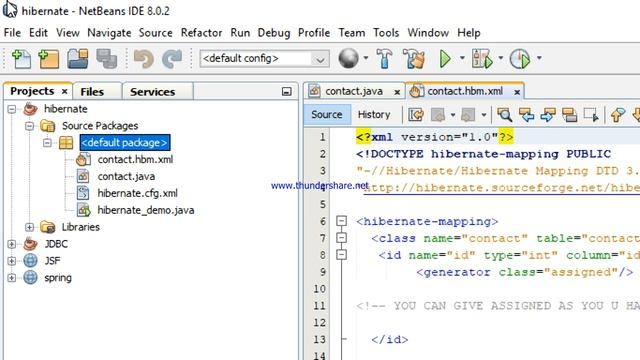Open the Window menu
The width and height of the screenshot is (640, 360).
coord(428,33)
